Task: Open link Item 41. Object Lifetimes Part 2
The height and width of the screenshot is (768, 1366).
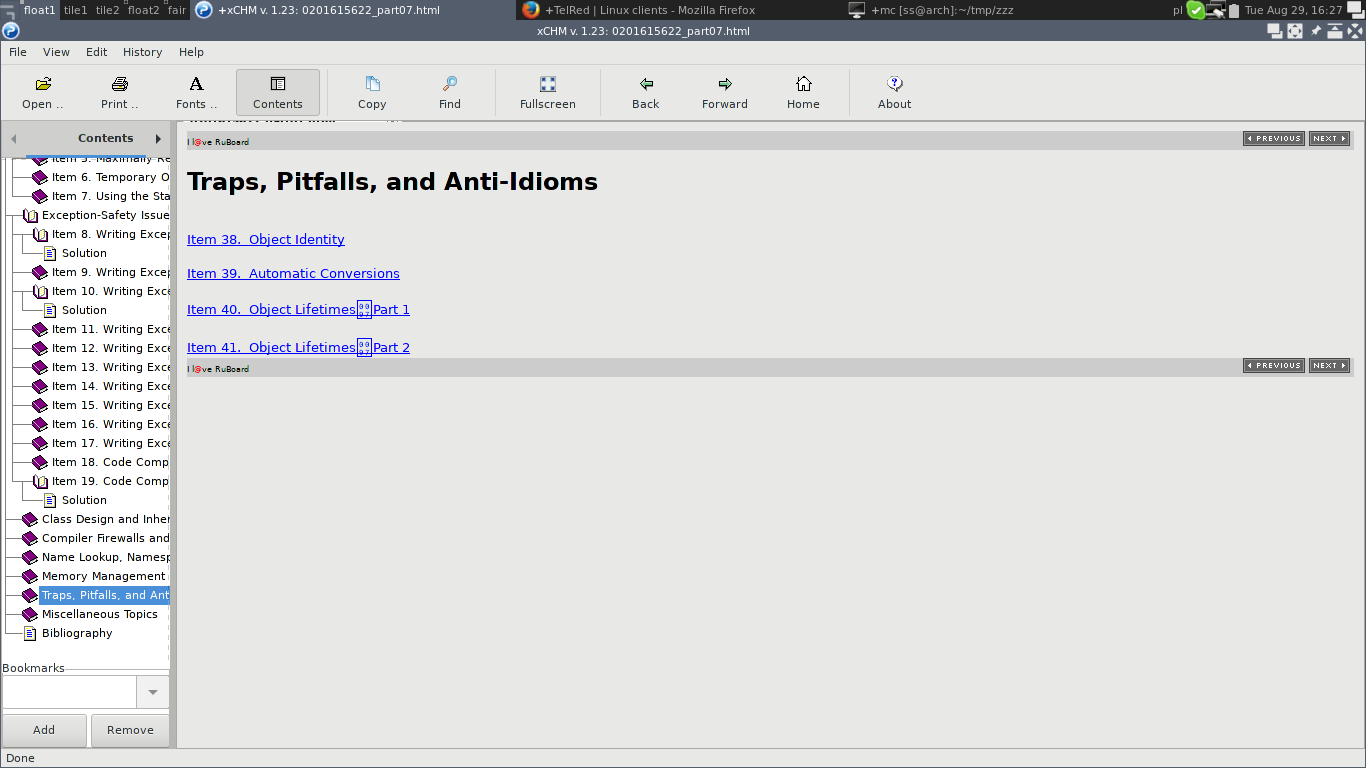Action: [298, 348]
